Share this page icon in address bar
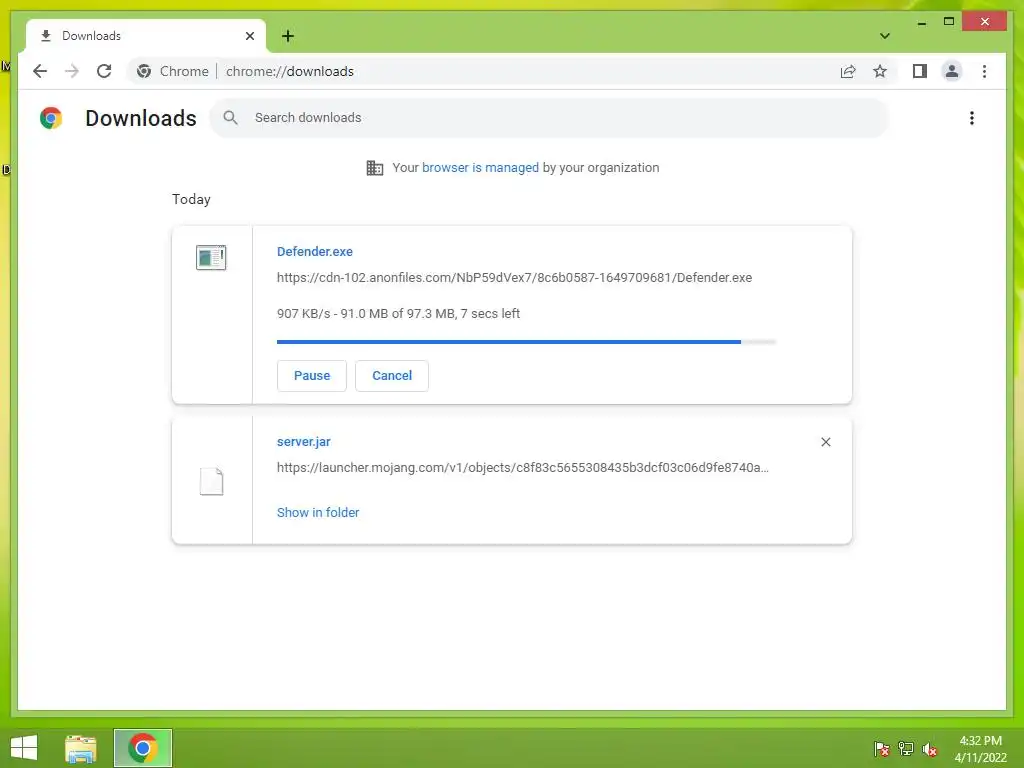Screen dimensions: 1024x768 coord(848,71)
